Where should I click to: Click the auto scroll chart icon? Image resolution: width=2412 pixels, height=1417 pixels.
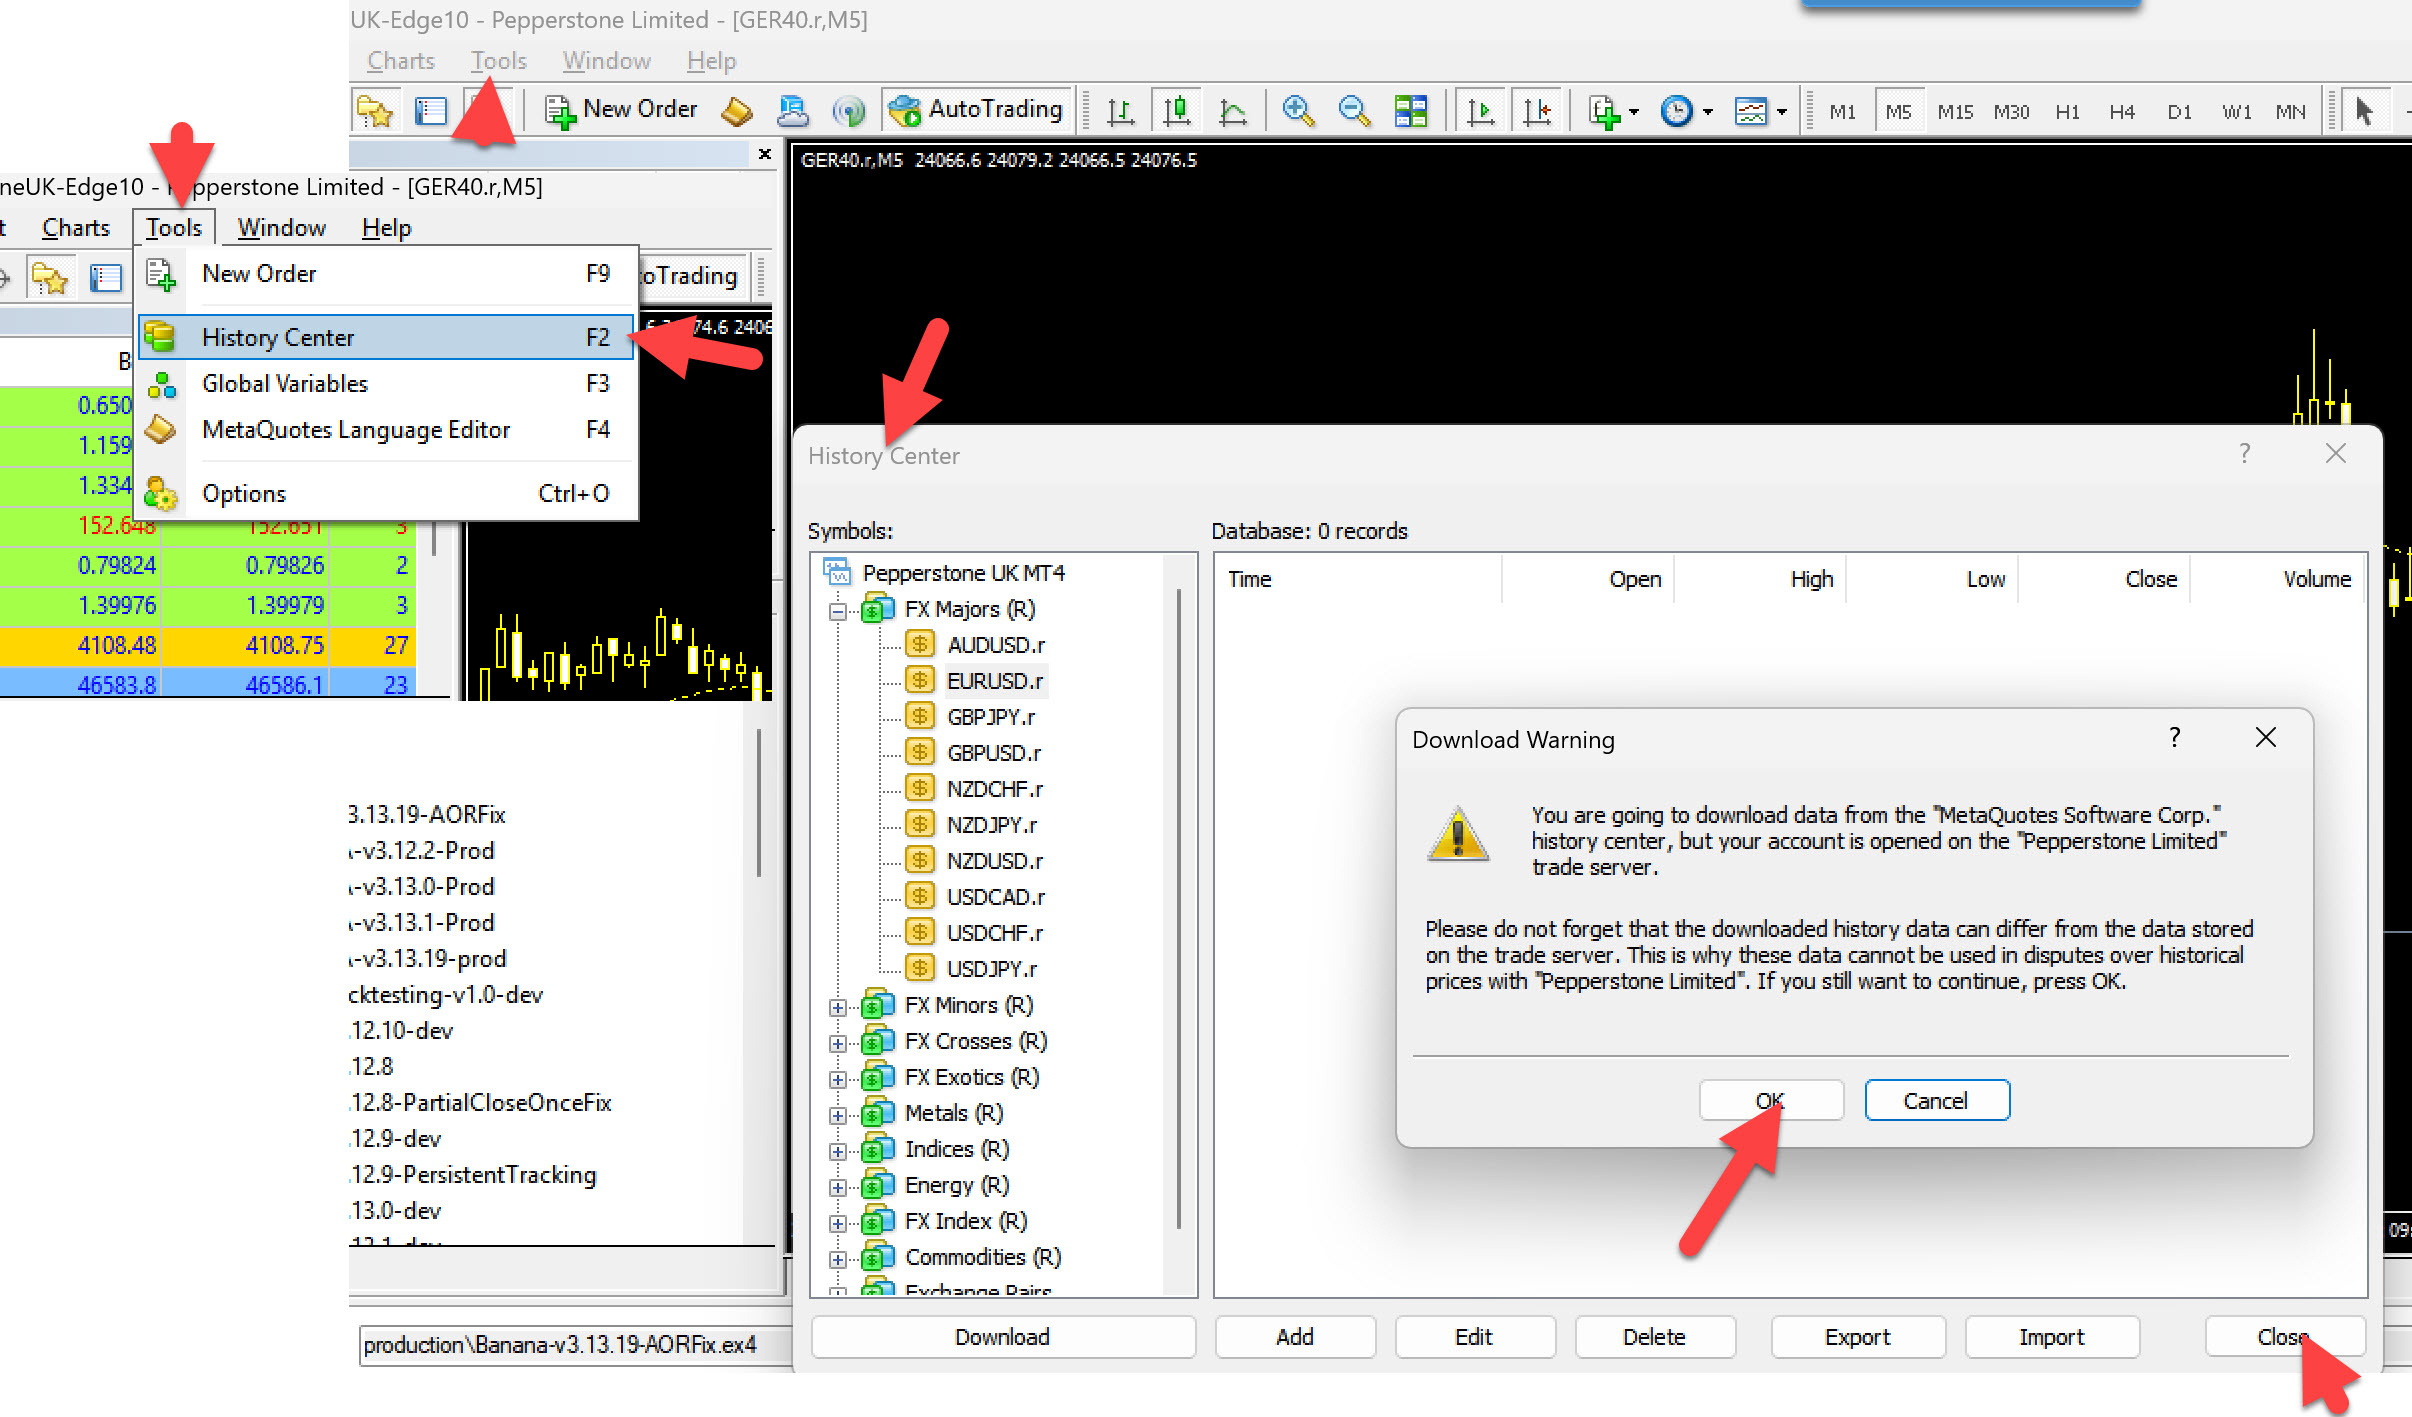[x=1481, y=110]
